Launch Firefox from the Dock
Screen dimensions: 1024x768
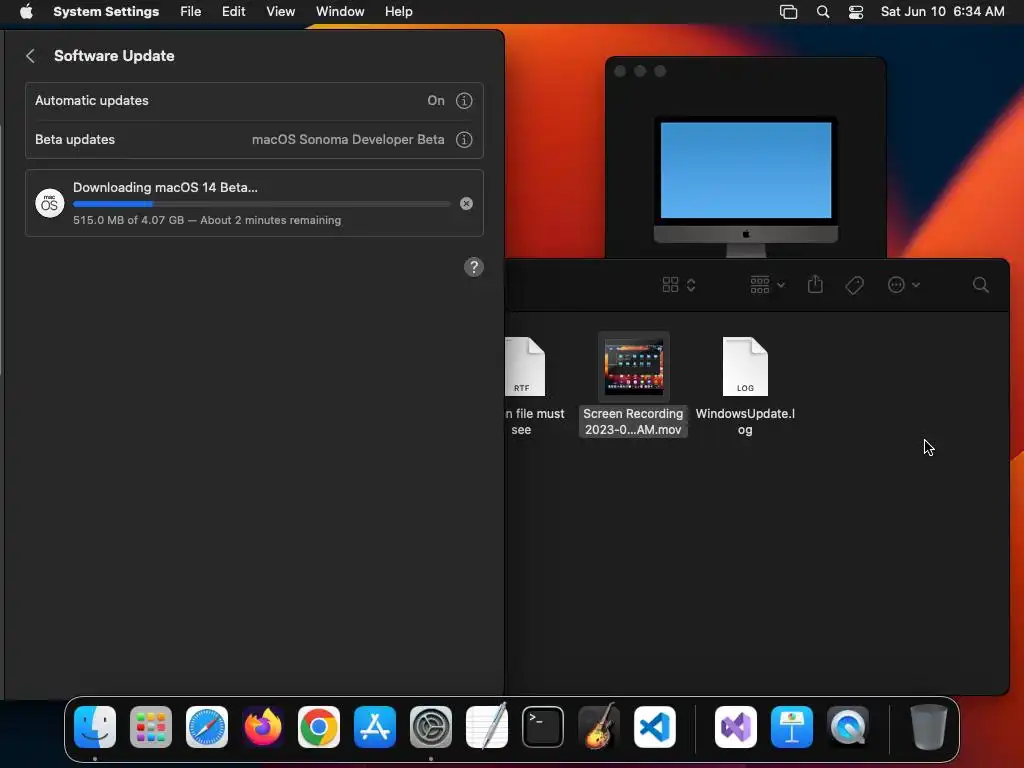click(x=263, y=727)
